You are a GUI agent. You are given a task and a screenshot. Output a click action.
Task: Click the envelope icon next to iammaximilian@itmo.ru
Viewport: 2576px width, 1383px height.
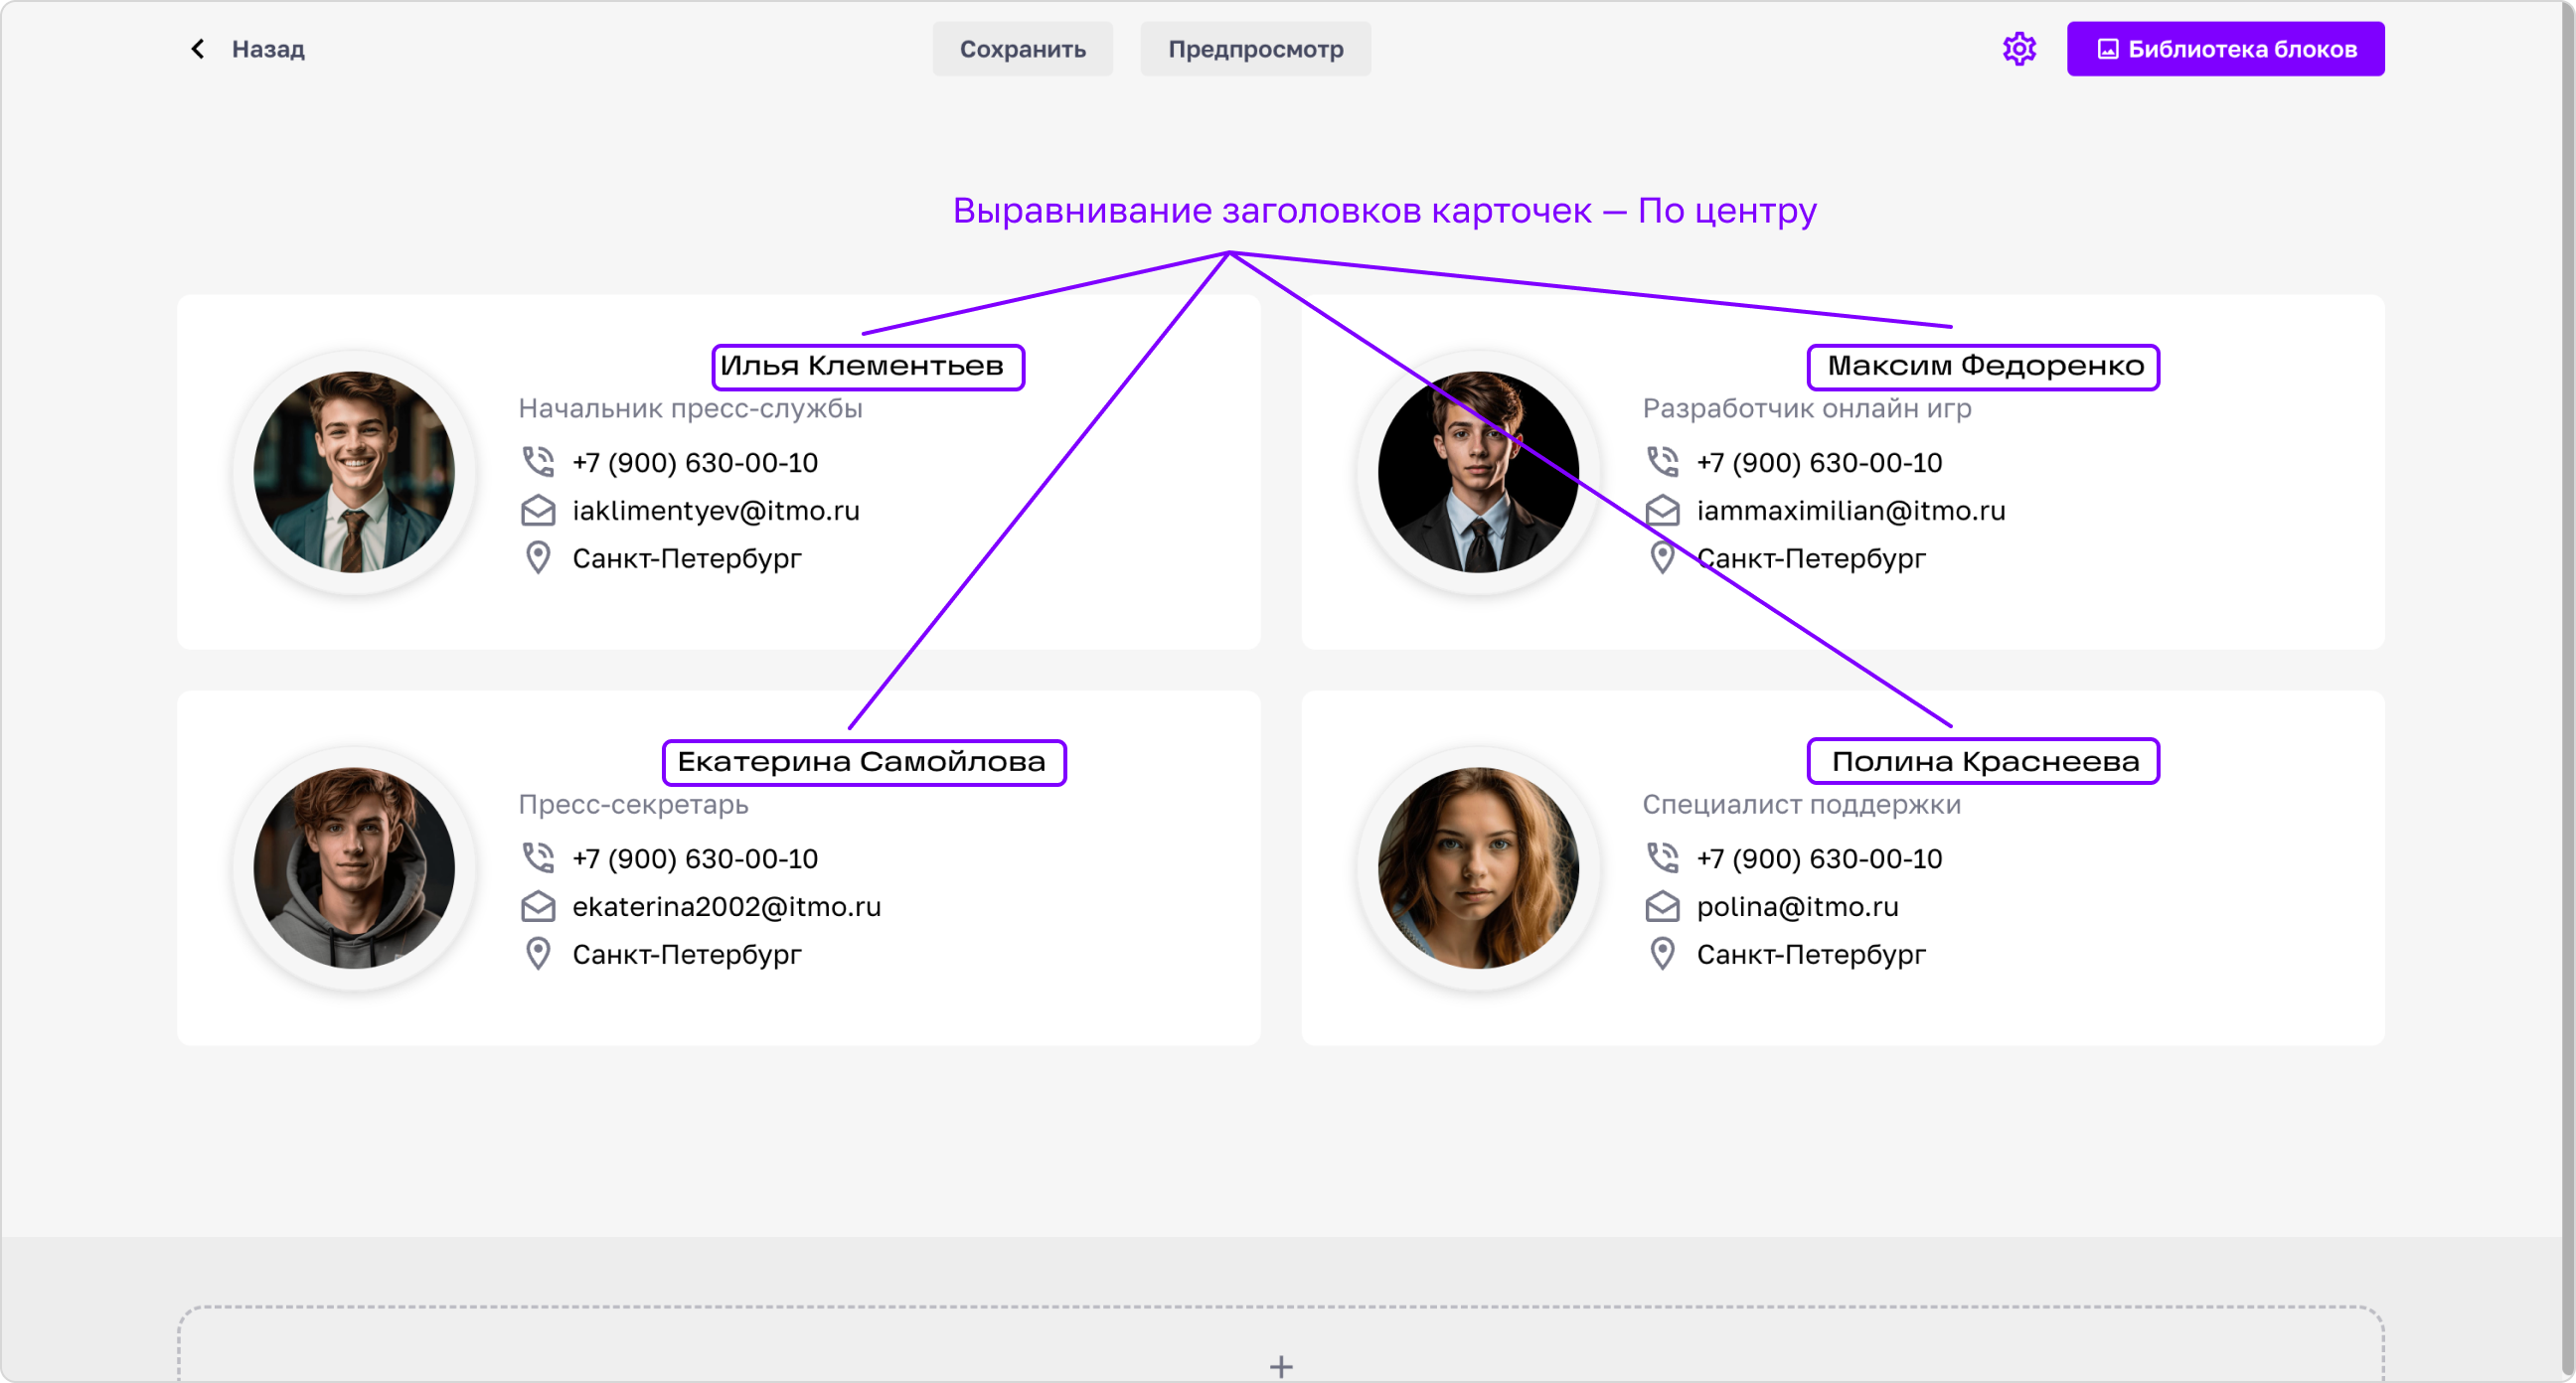tap(1662, 510)
